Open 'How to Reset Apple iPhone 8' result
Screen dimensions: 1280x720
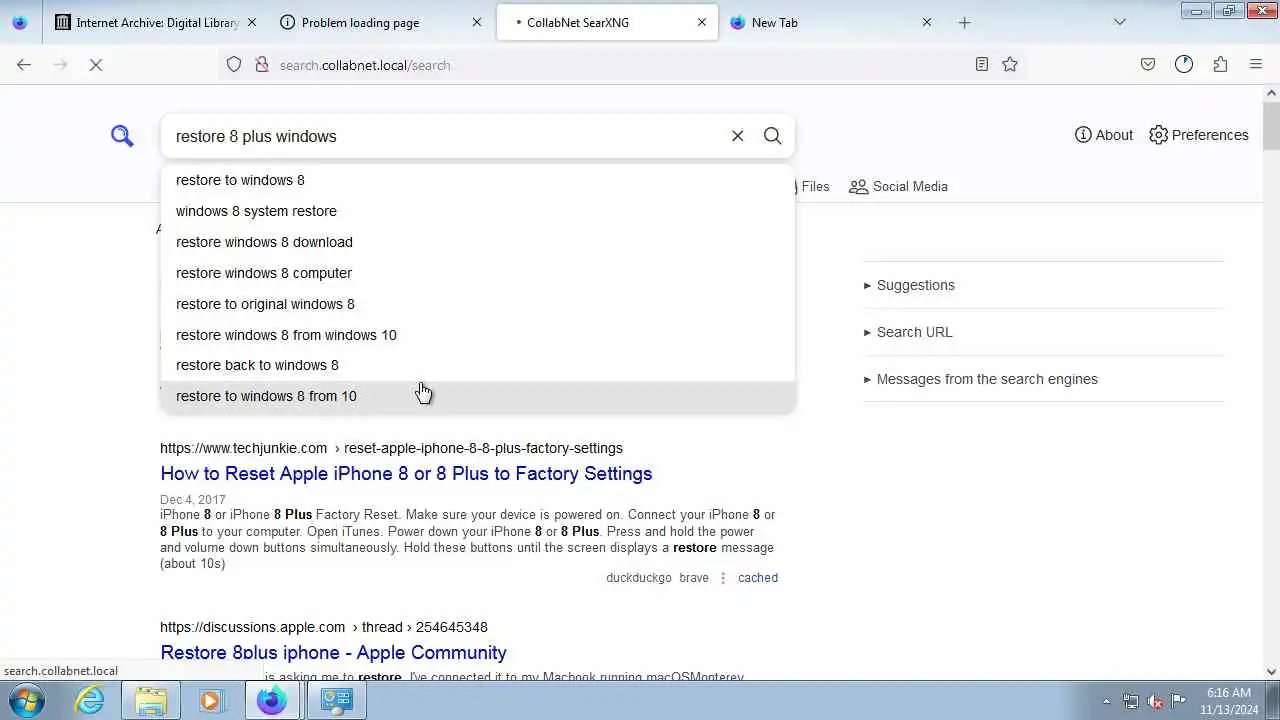pos(406,473)
